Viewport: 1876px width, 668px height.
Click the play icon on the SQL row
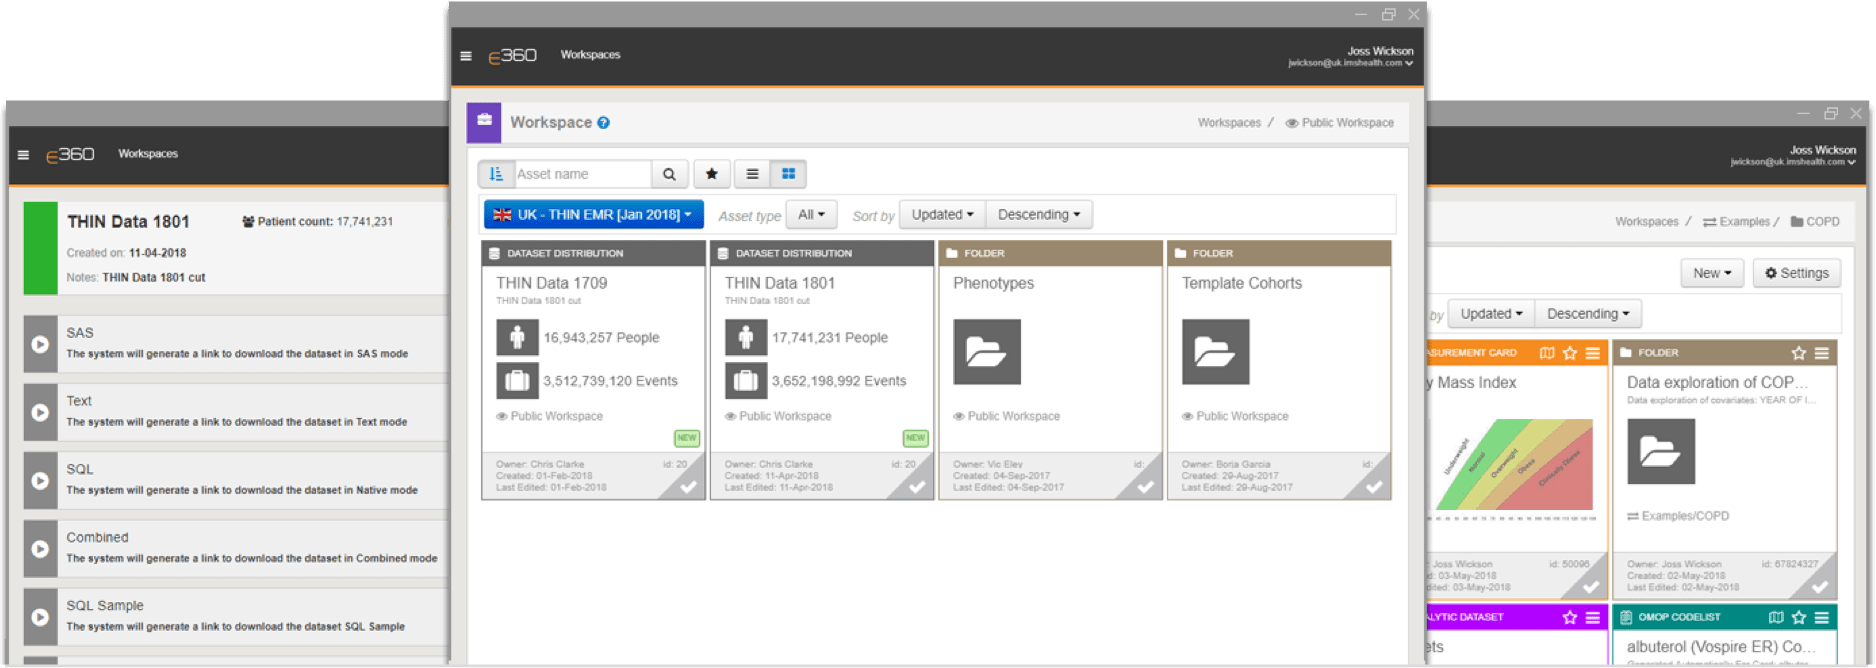pyautogui.click(x=40, y=480)
